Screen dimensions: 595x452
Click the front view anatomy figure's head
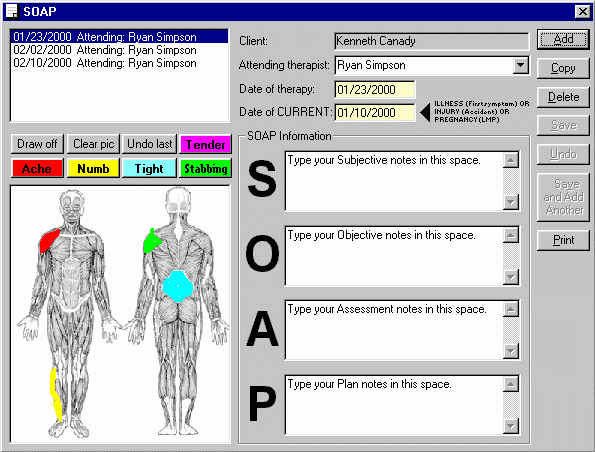(x=72, y=206)
